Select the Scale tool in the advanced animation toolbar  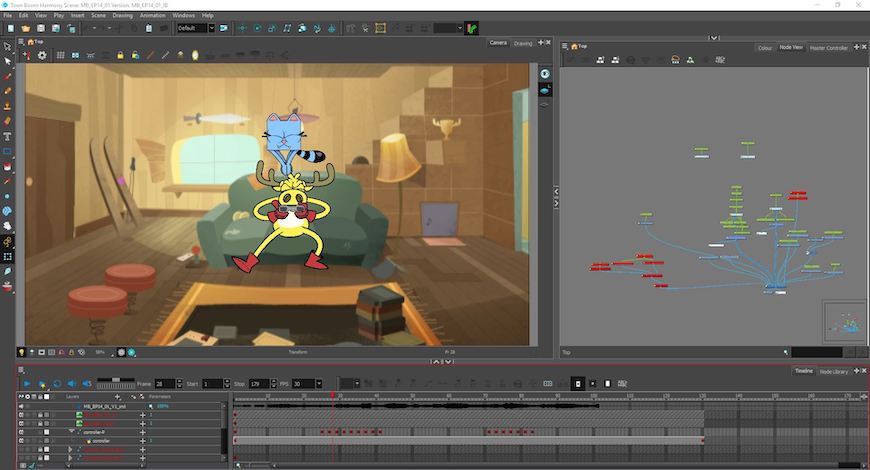[x=272, y=28]
